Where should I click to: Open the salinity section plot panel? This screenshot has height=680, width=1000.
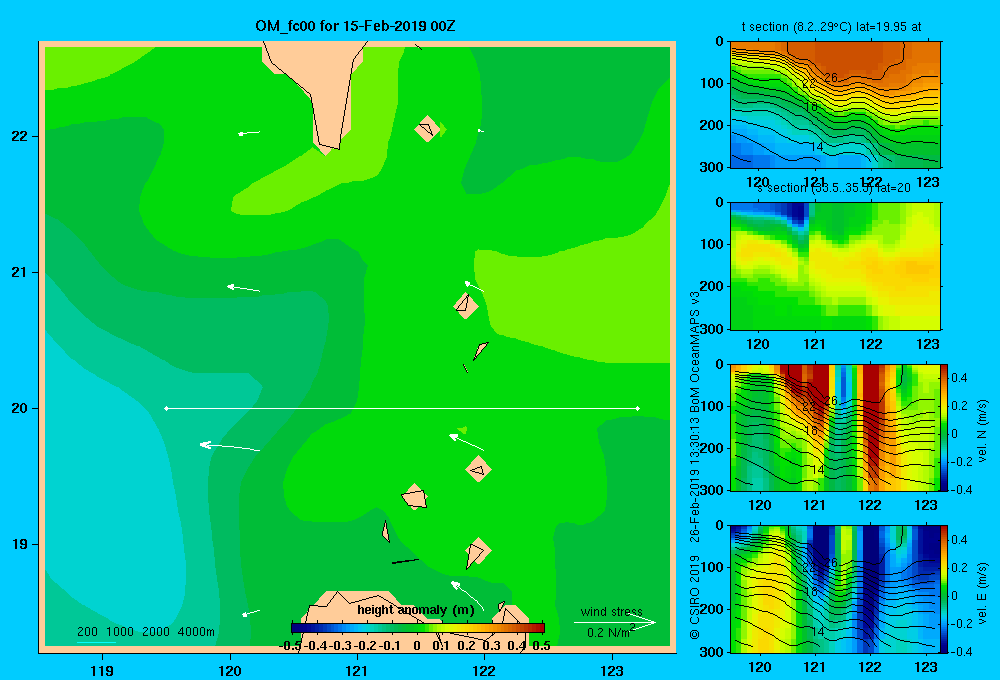pos(835,266)
